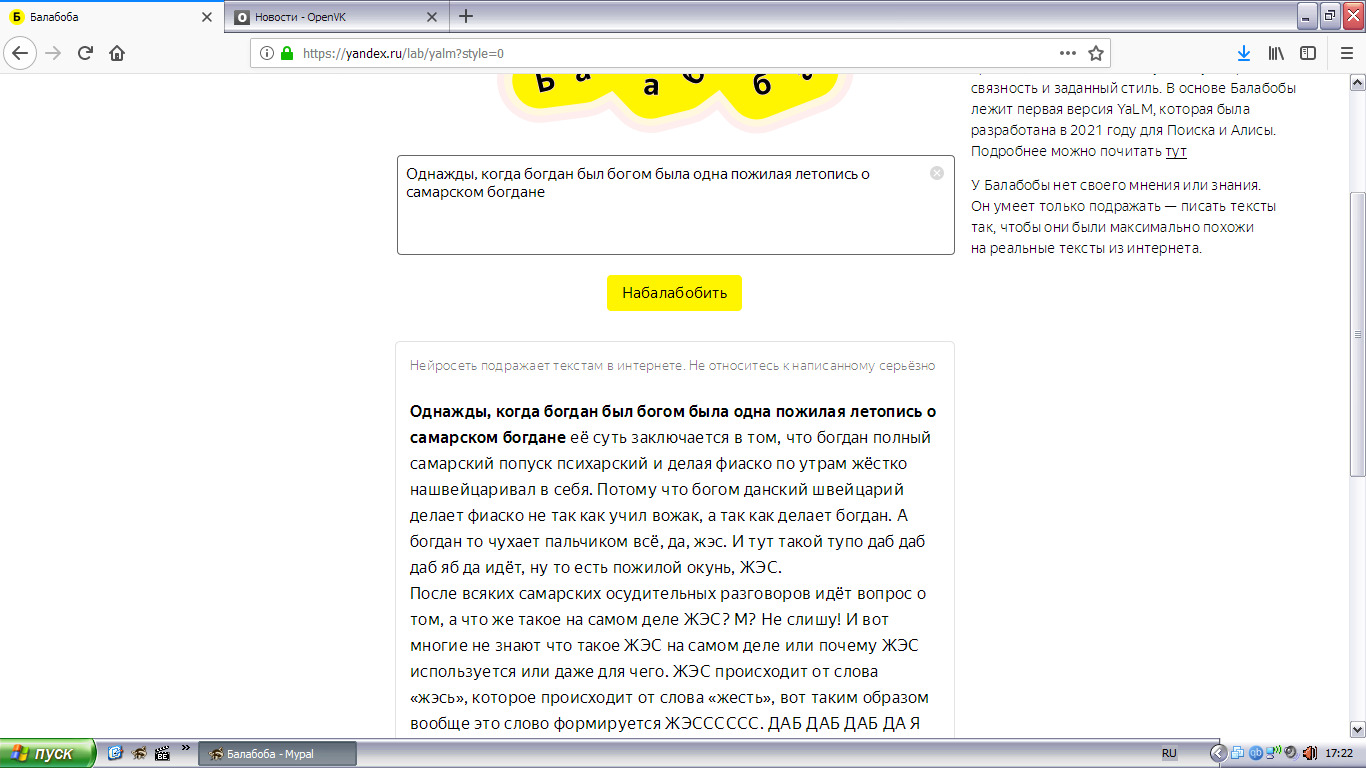Click the overlapping windows tray icon
This screenshot has width=1366, height=768.
click(x=1239, y=753)
